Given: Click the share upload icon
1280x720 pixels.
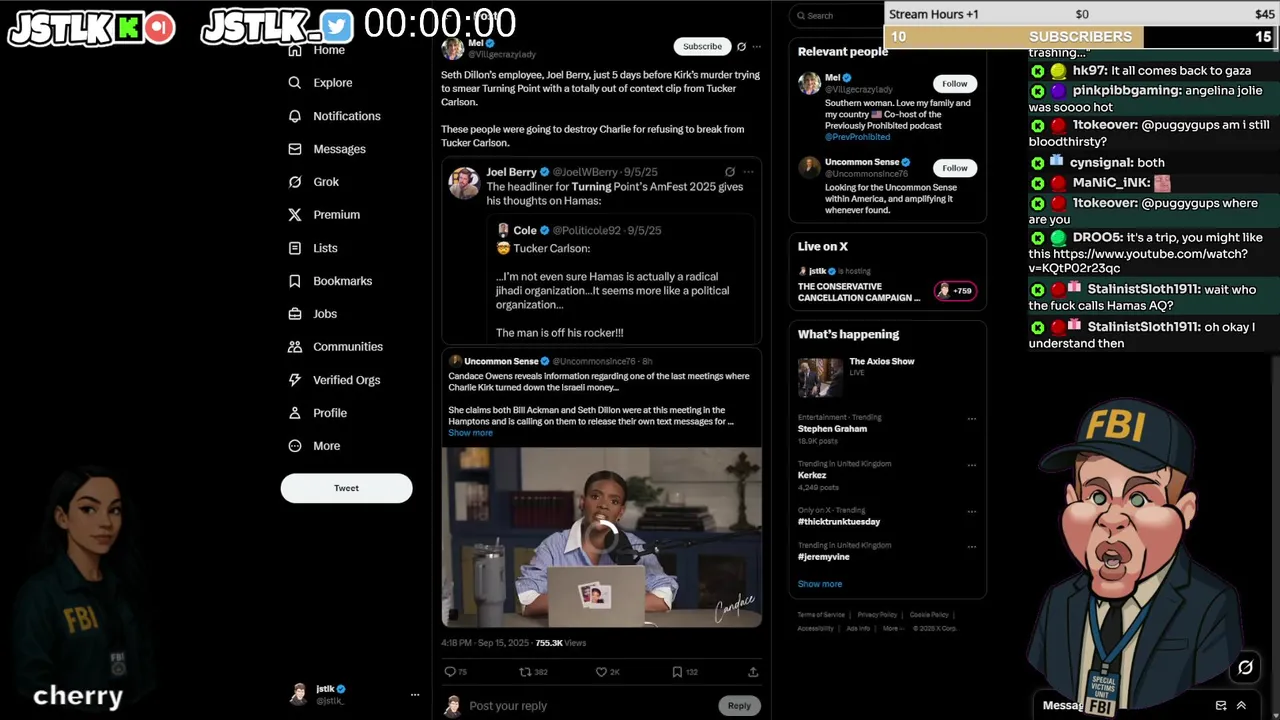Looking at the screenshot, I should point(753,672).
